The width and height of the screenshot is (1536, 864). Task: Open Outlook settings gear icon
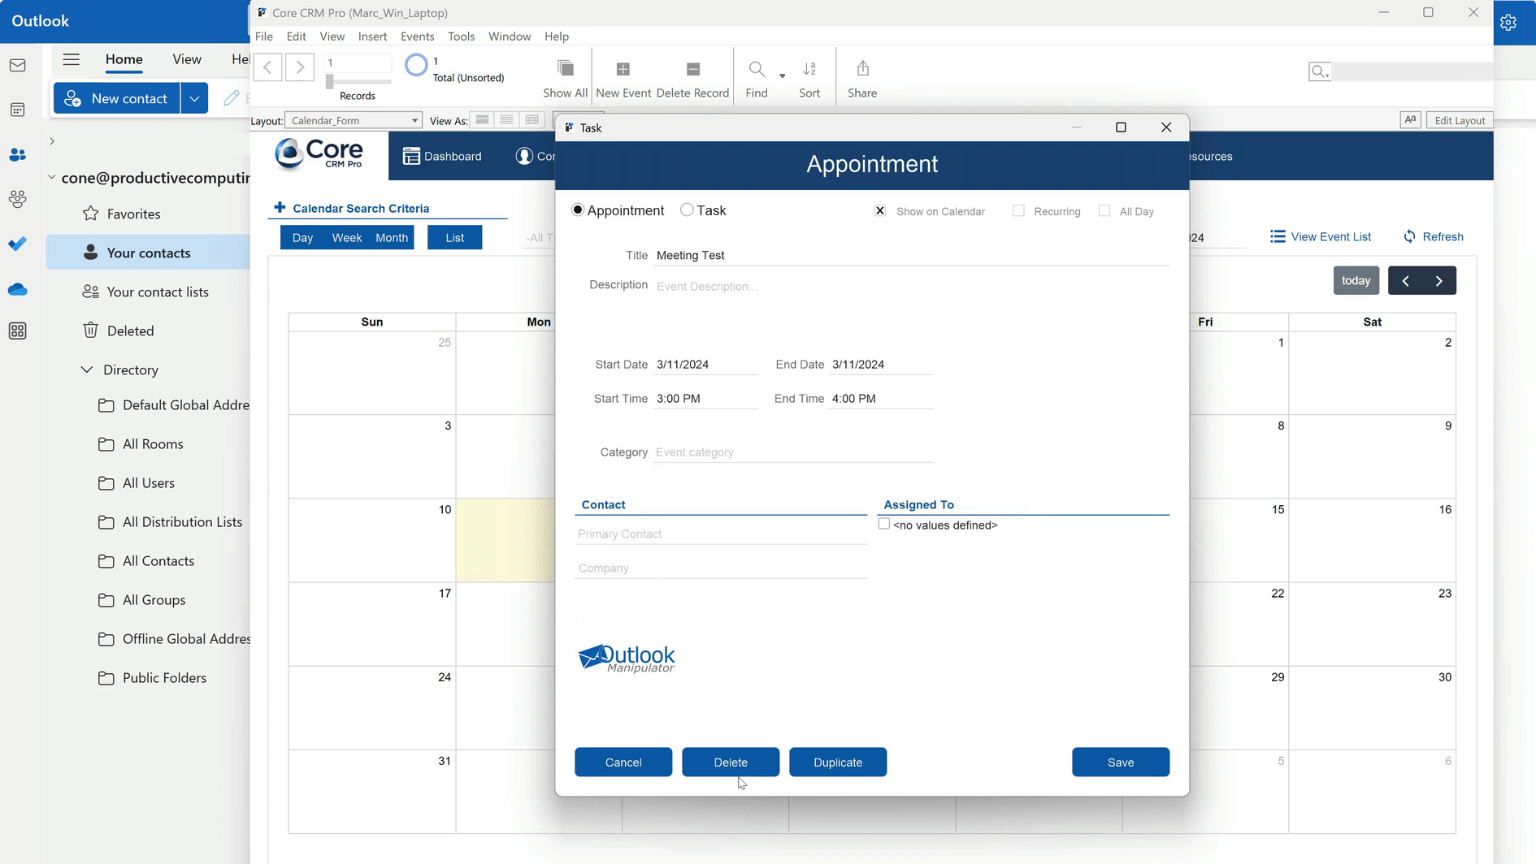click(1508, 22)
